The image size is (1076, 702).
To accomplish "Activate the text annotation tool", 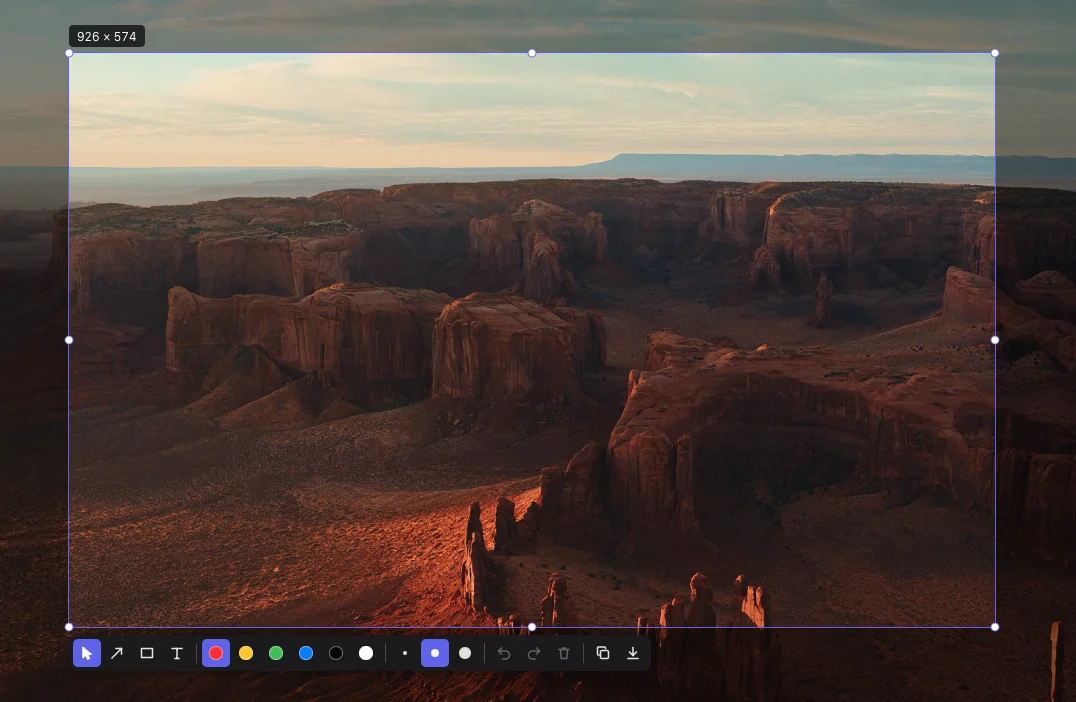I will 177,653.
